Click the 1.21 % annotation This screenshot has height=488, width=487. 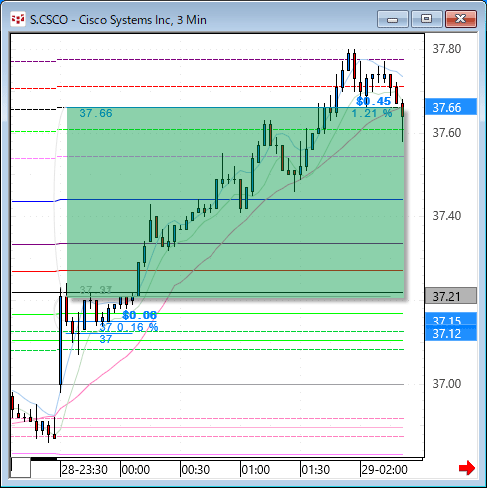(372, 114)
